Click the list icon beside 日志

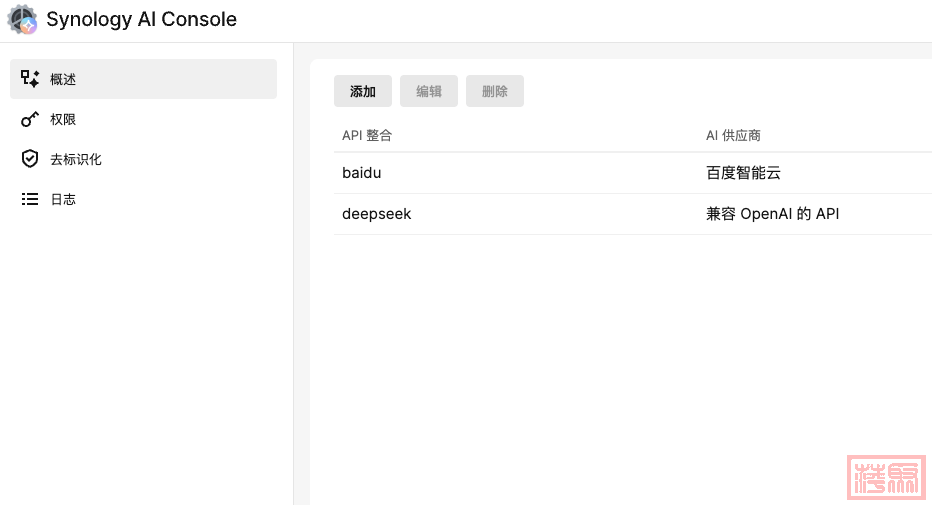30,199
